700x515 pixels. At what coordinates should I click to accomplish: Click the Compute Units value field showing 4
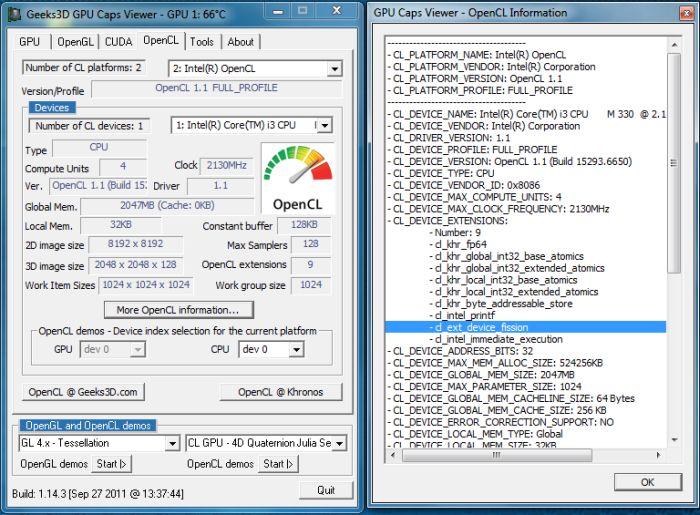pos(123,167)
